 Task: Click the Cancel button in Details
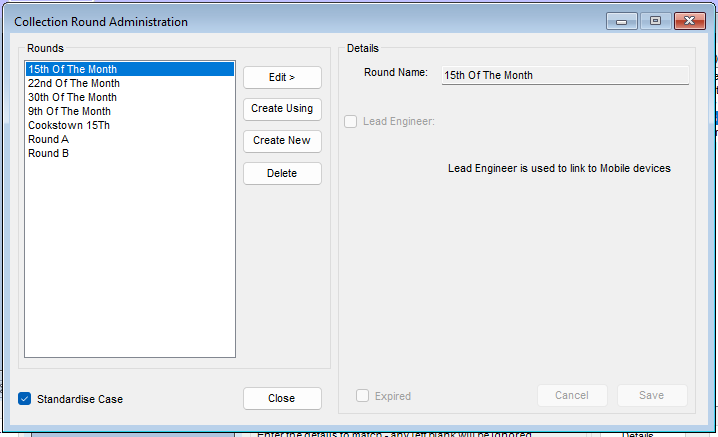coord(572,395)
